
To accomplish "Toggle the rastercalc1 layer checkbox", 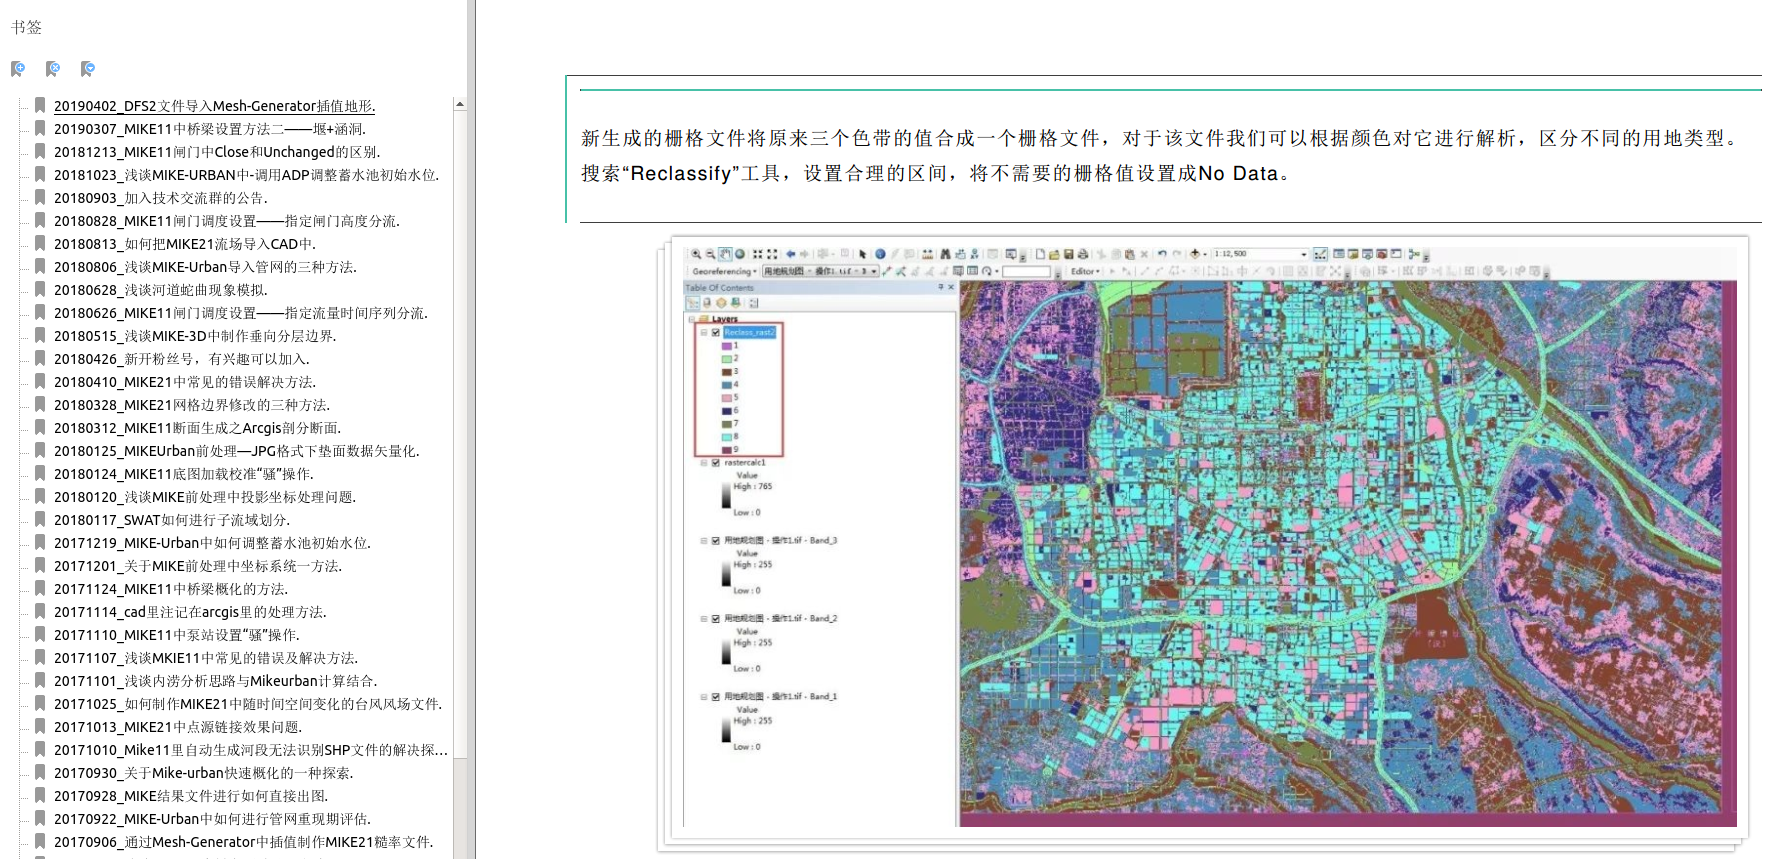I will 716,463.
